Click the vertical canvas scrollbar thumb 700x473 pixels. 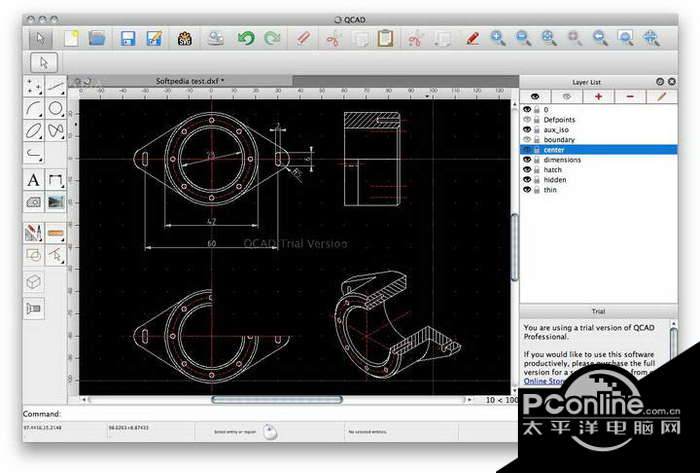point(515,247)
